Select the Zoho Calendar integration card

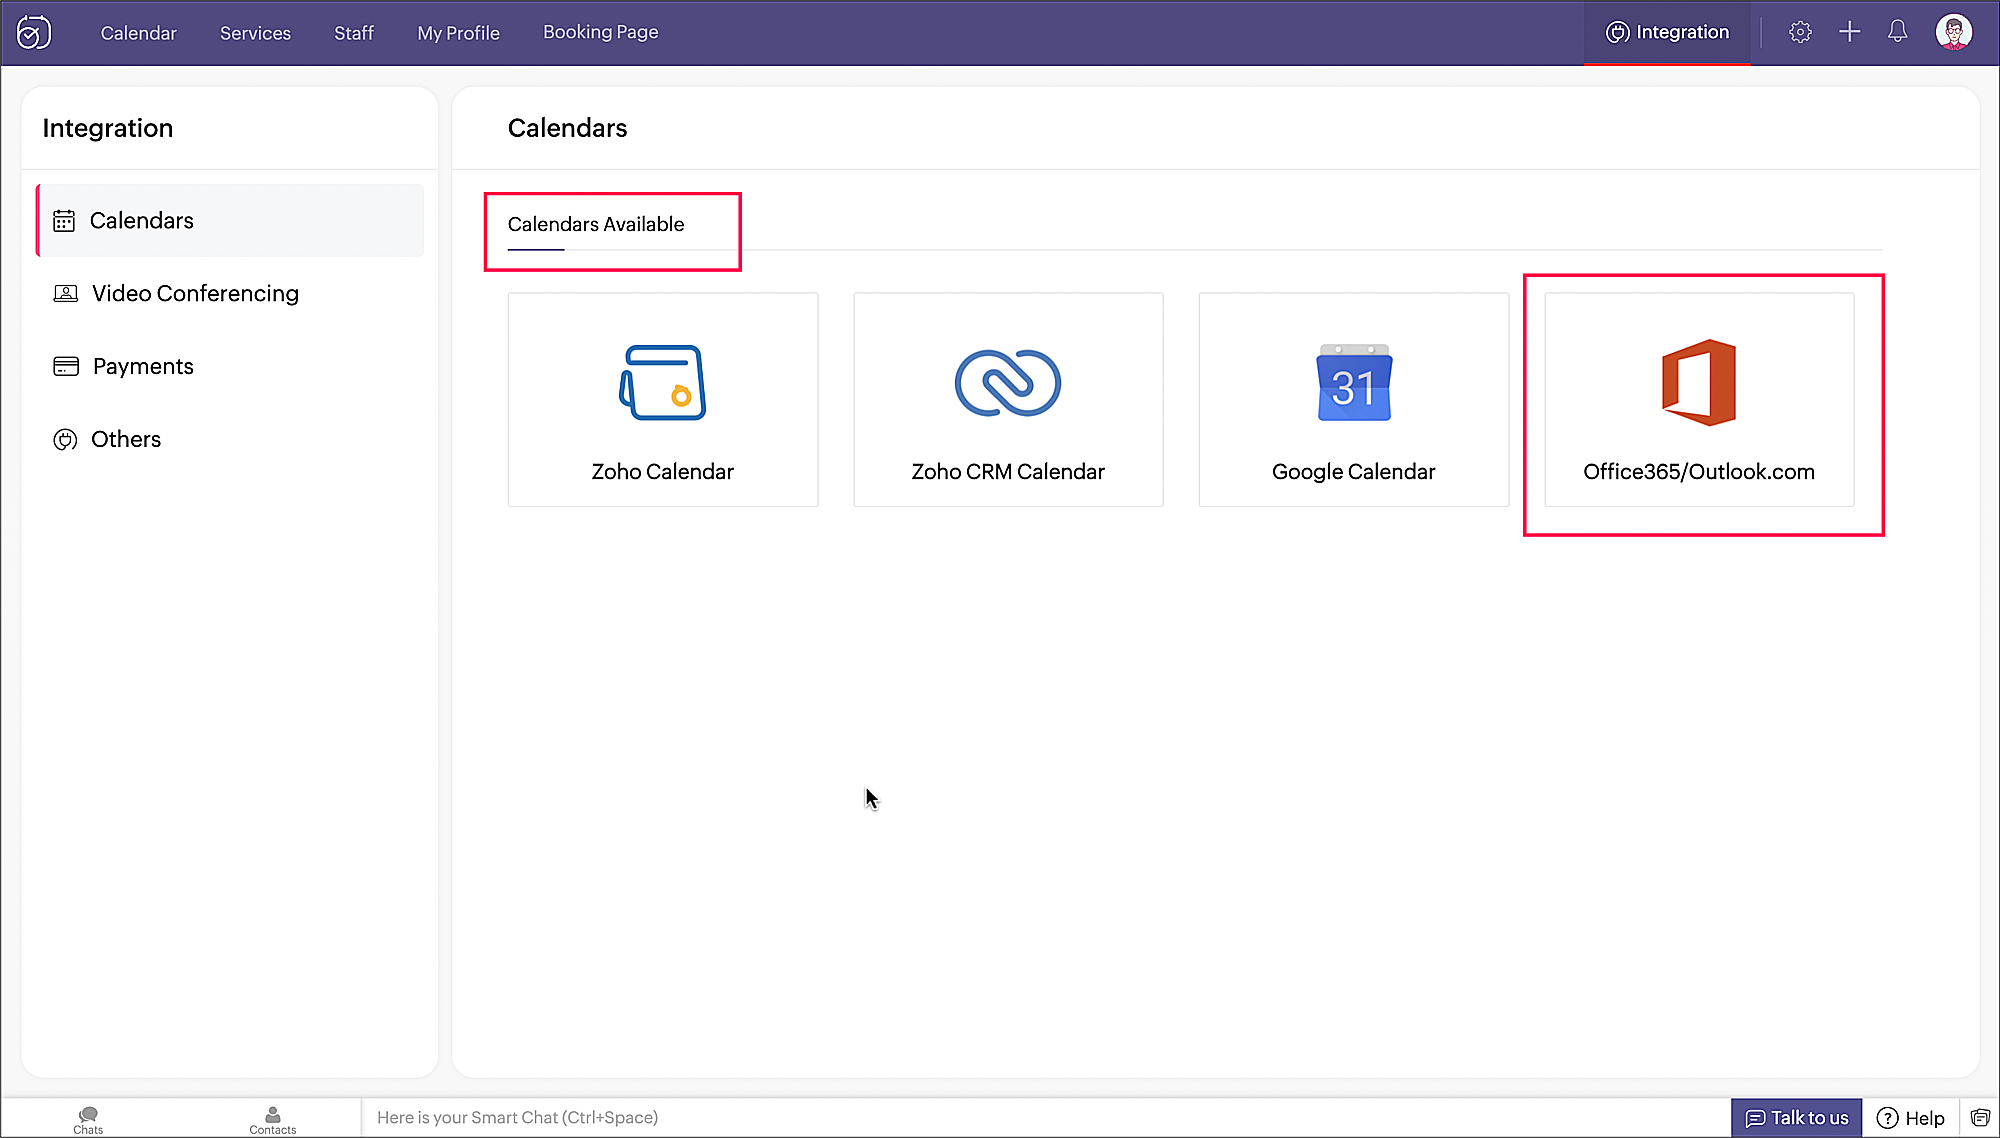[662, 400]
